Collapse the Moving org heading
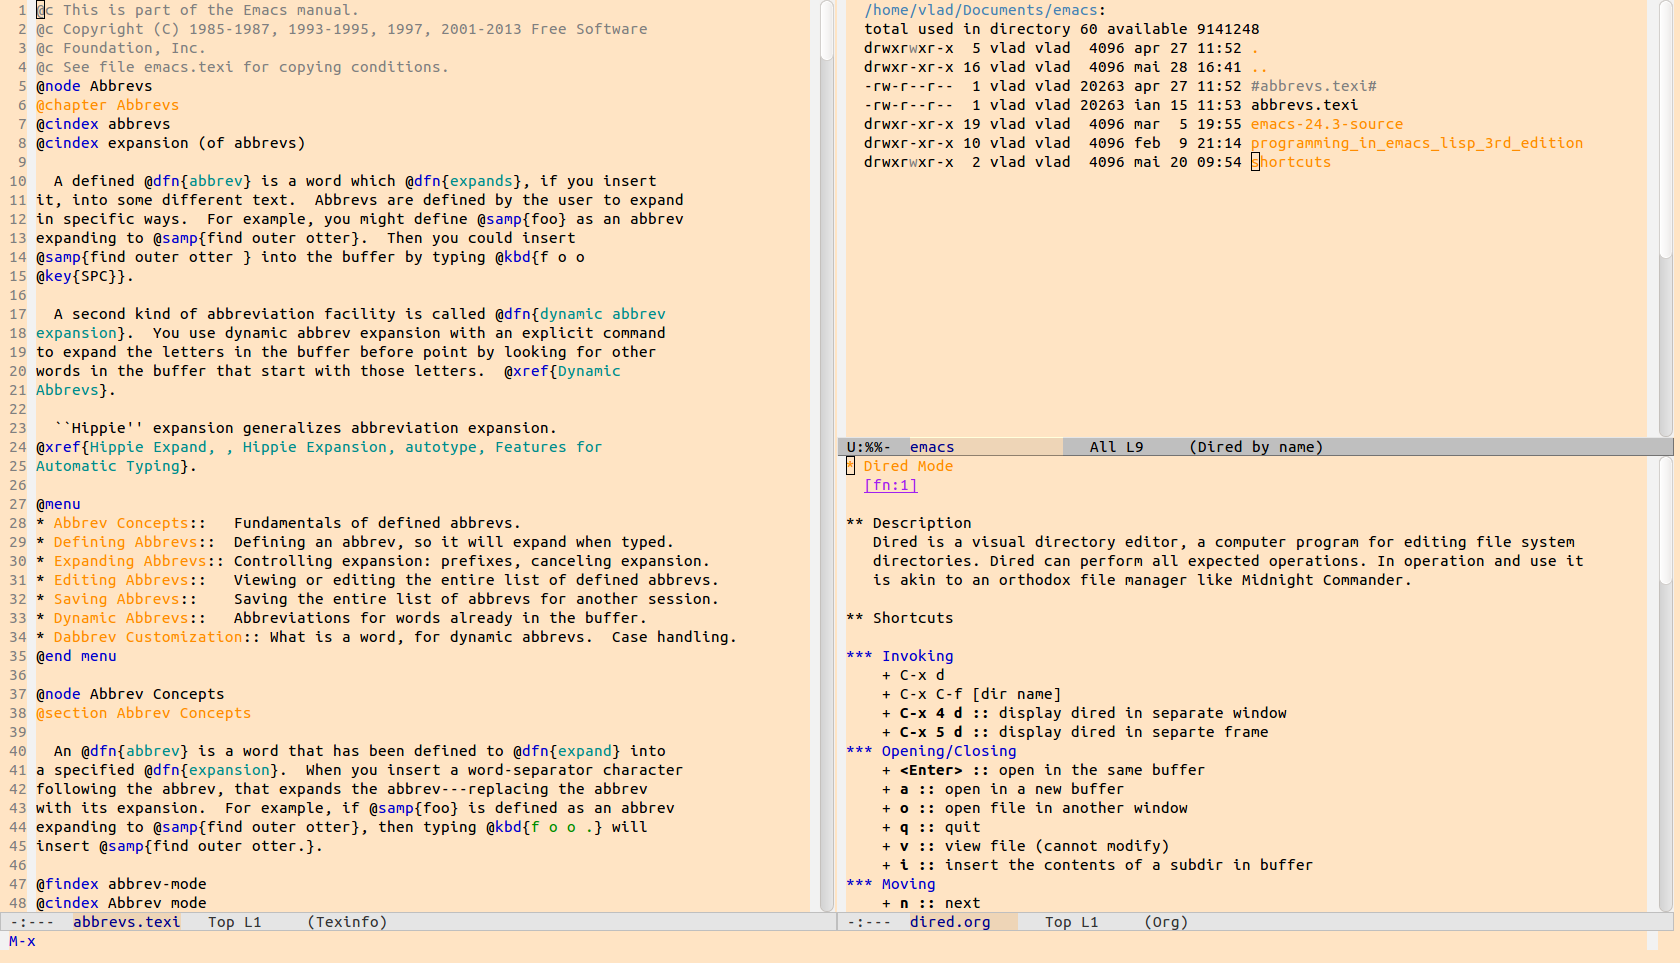 point(891,884)
